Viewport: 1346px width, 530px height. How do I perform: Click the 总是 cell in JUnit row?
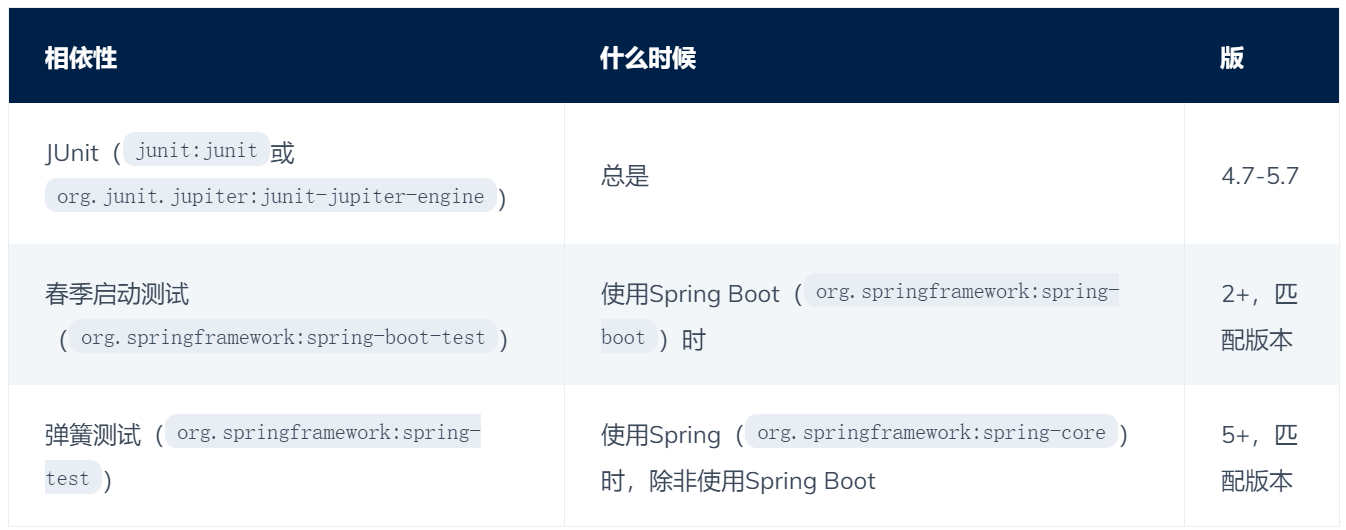(625, 176)
